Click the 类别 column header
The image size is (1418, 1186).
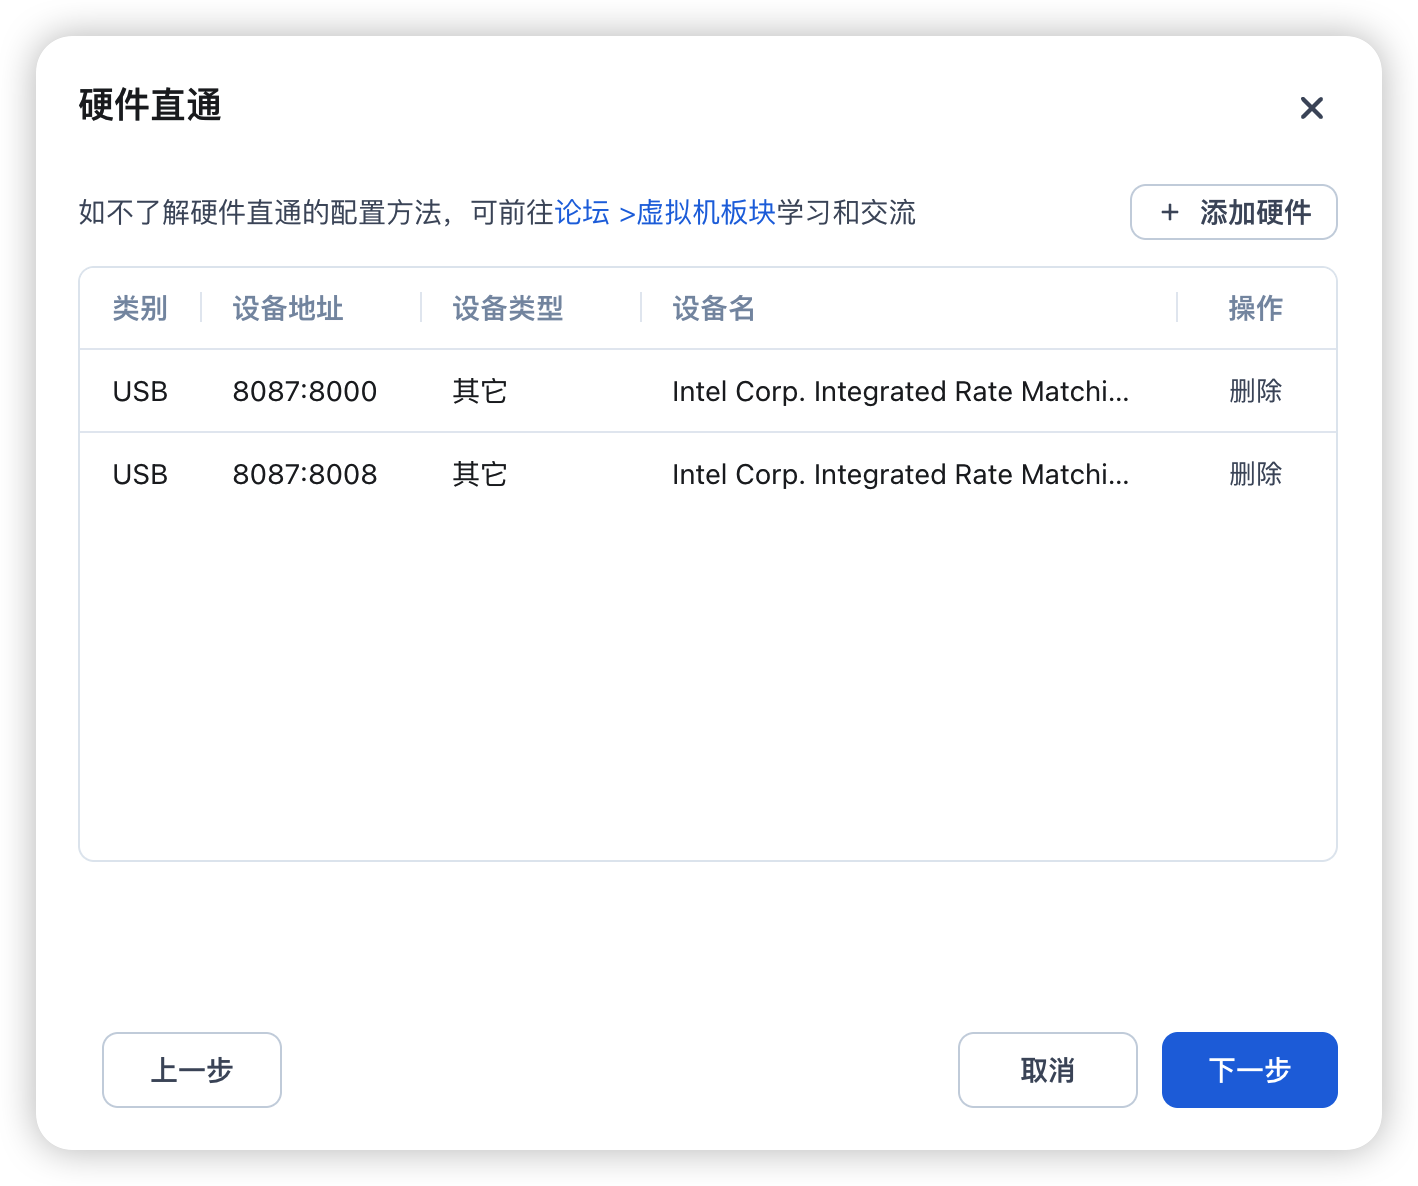click(140, 308)
